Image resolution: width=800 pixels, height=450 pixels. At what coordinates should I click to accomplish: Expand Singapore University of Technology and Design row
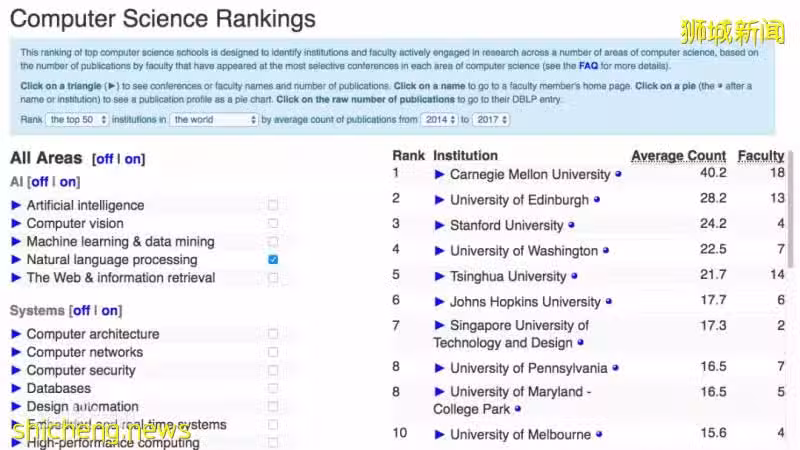[x=439, y=325]
